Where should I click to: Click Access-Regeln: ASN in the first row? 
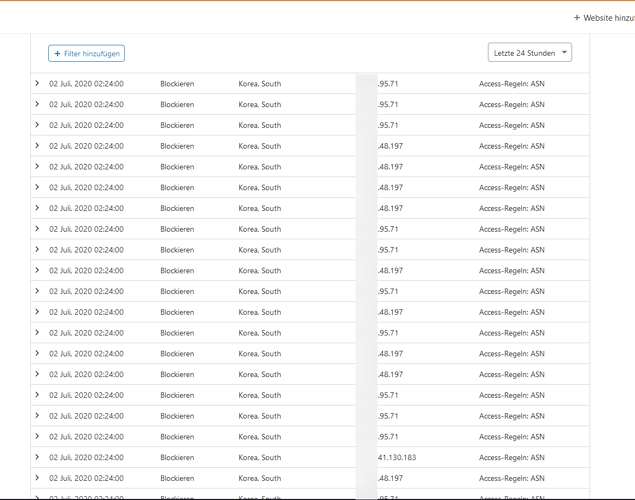(511, 84)
